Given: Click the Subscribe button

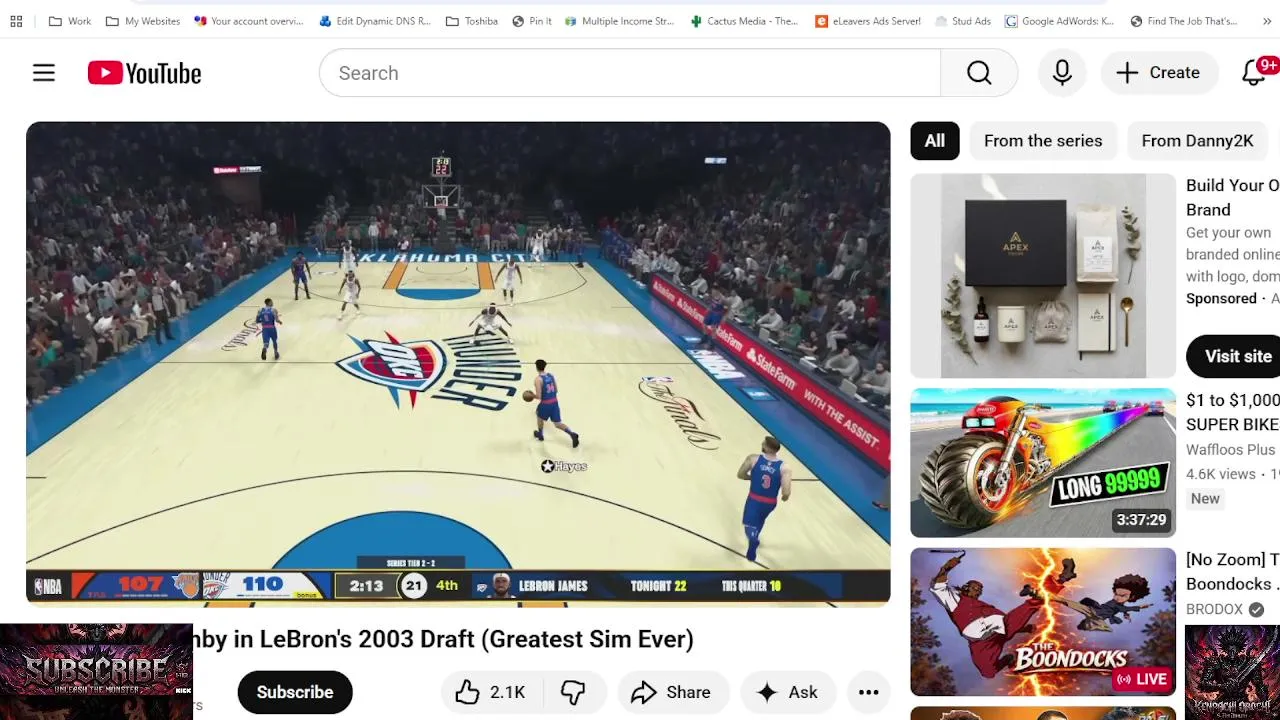Looking at the screenshot, I should 295,692.
